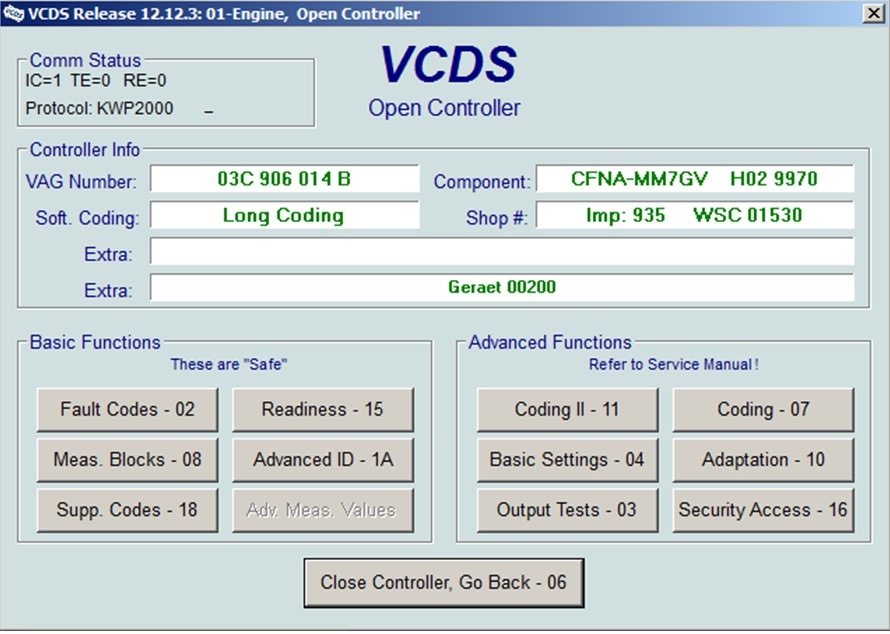Click the Extra field Geraet 00200
The width and height of the screenshot is (890, 634).
pos(502,287)
